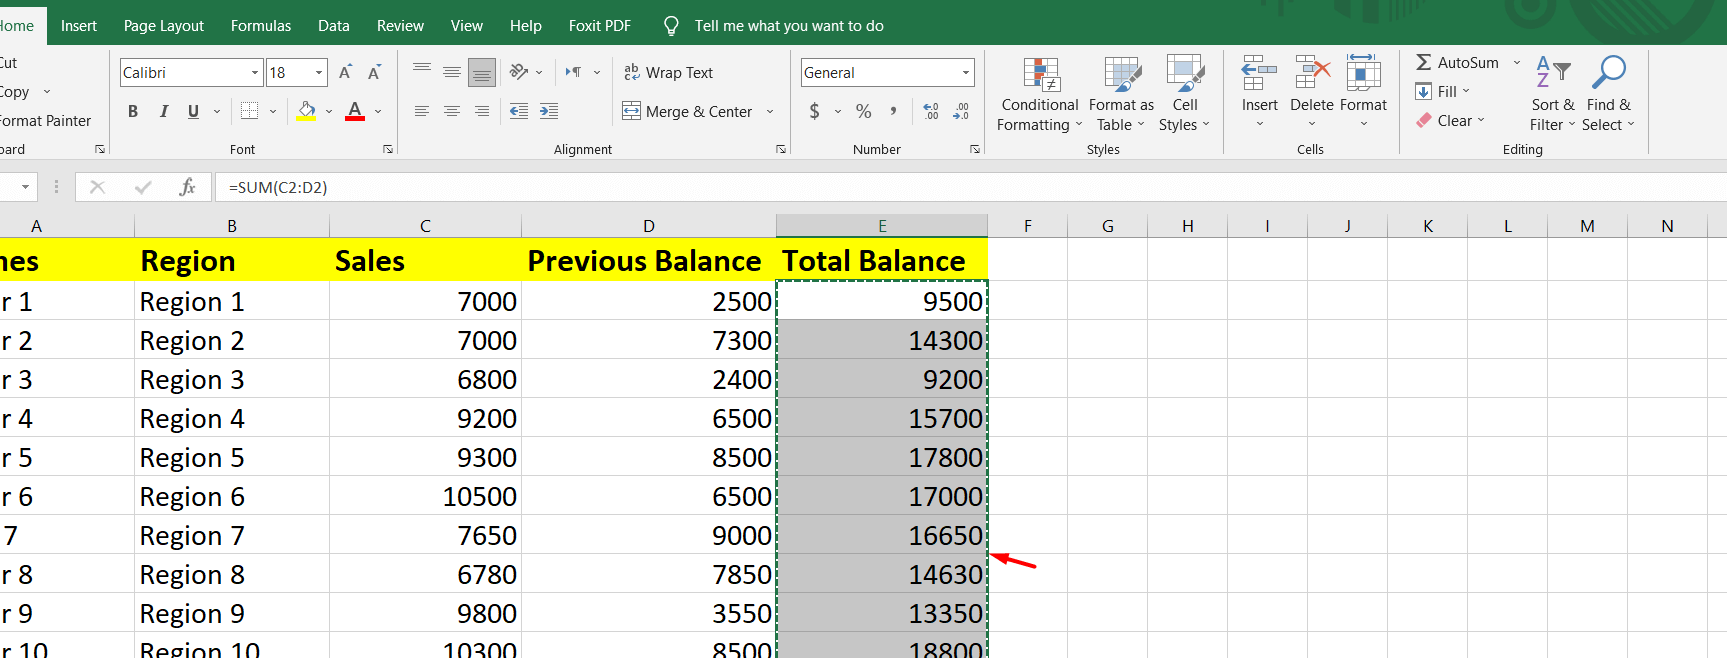Toggle Bold formatting
This screenshot has height=658, width=1727.
133,111
